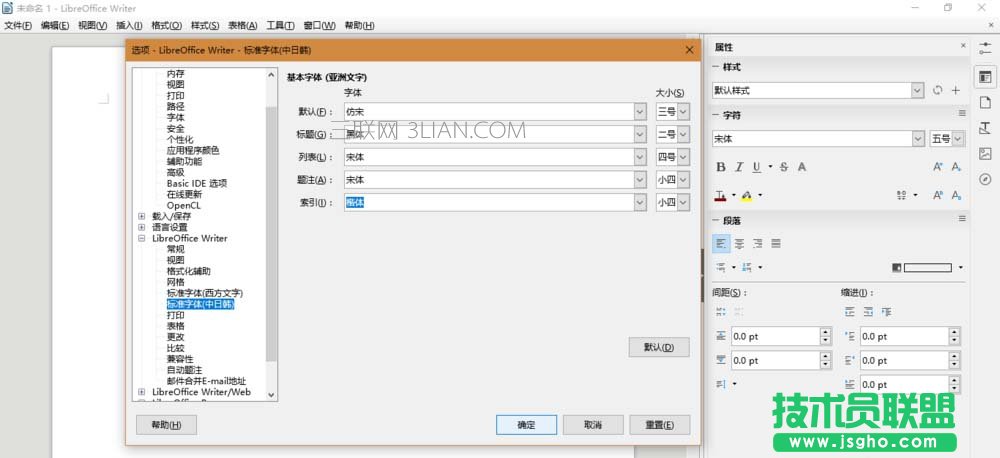This screenshot has height=458, width=1000.
Task: Click the Decrease Indent icon
Action: pos(868,313)
